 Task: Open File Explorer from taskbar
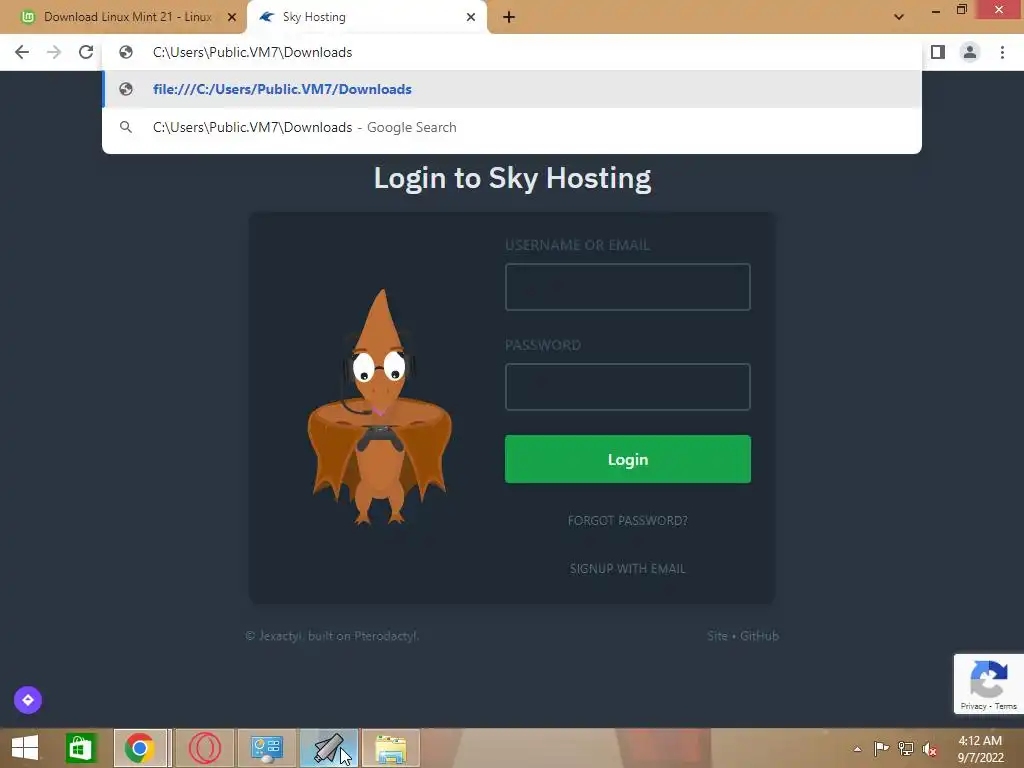click(x=391, y=748)
